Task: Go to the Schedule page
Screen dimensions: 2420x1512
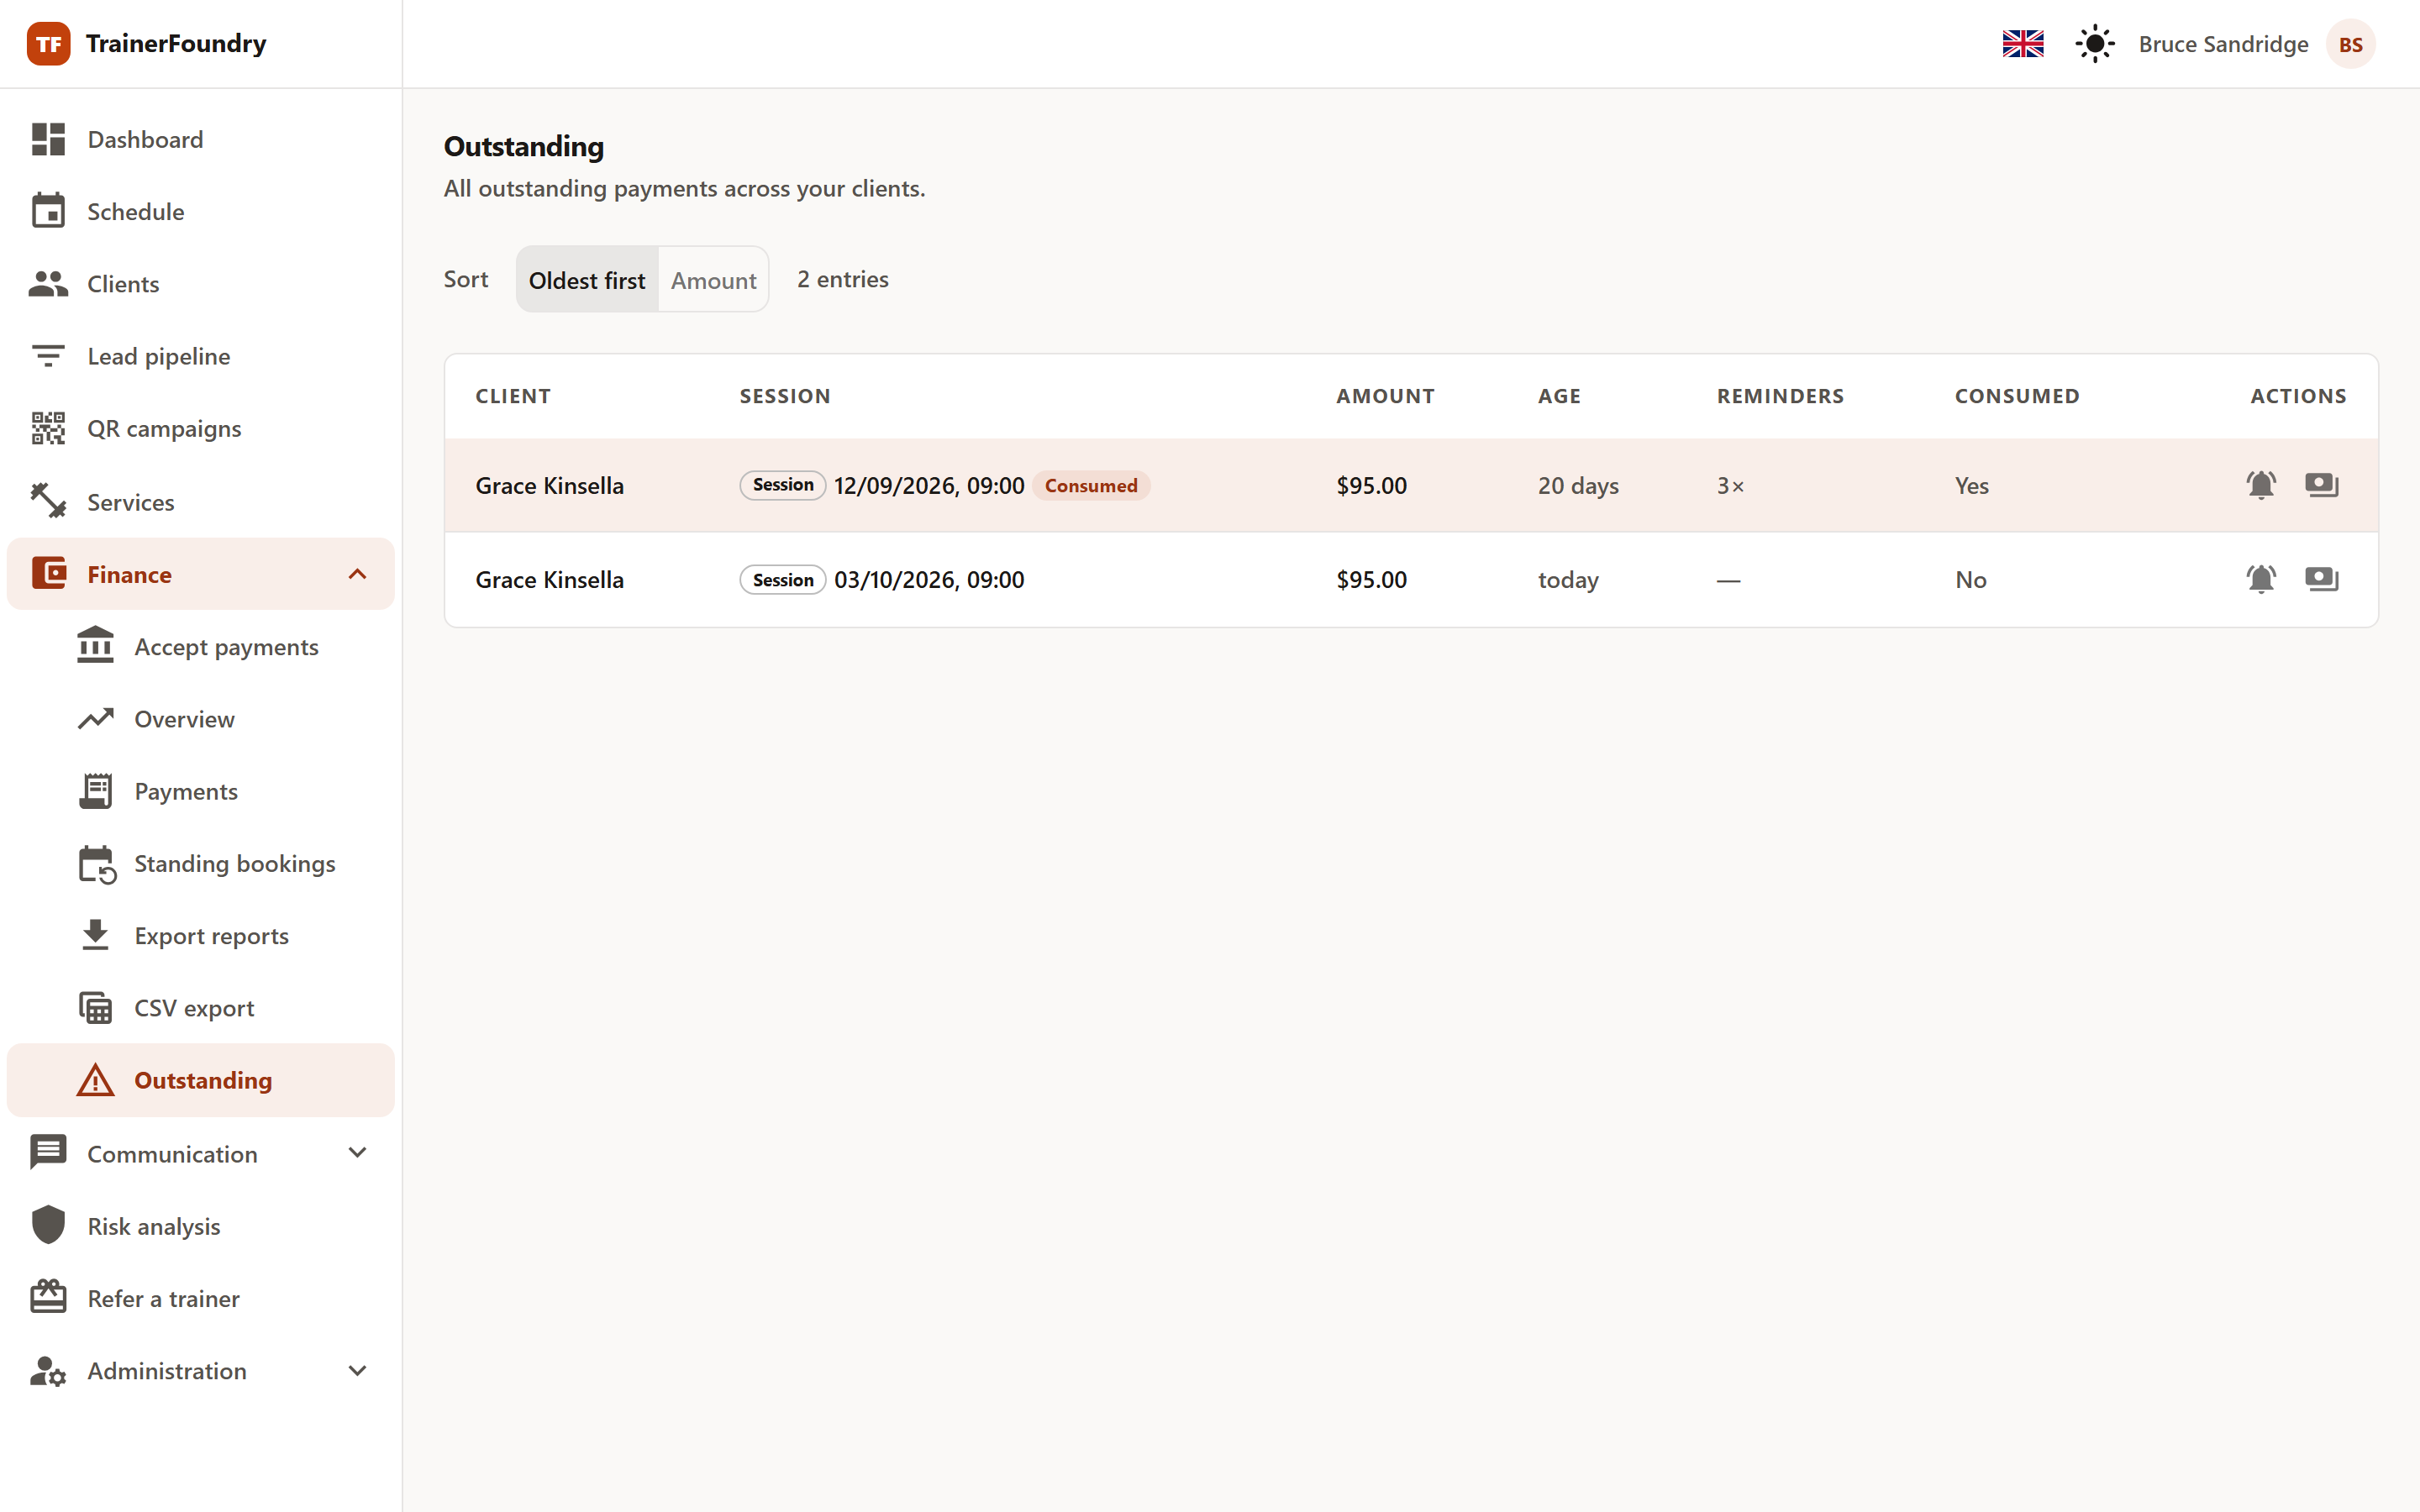Action: pos(201,212)
